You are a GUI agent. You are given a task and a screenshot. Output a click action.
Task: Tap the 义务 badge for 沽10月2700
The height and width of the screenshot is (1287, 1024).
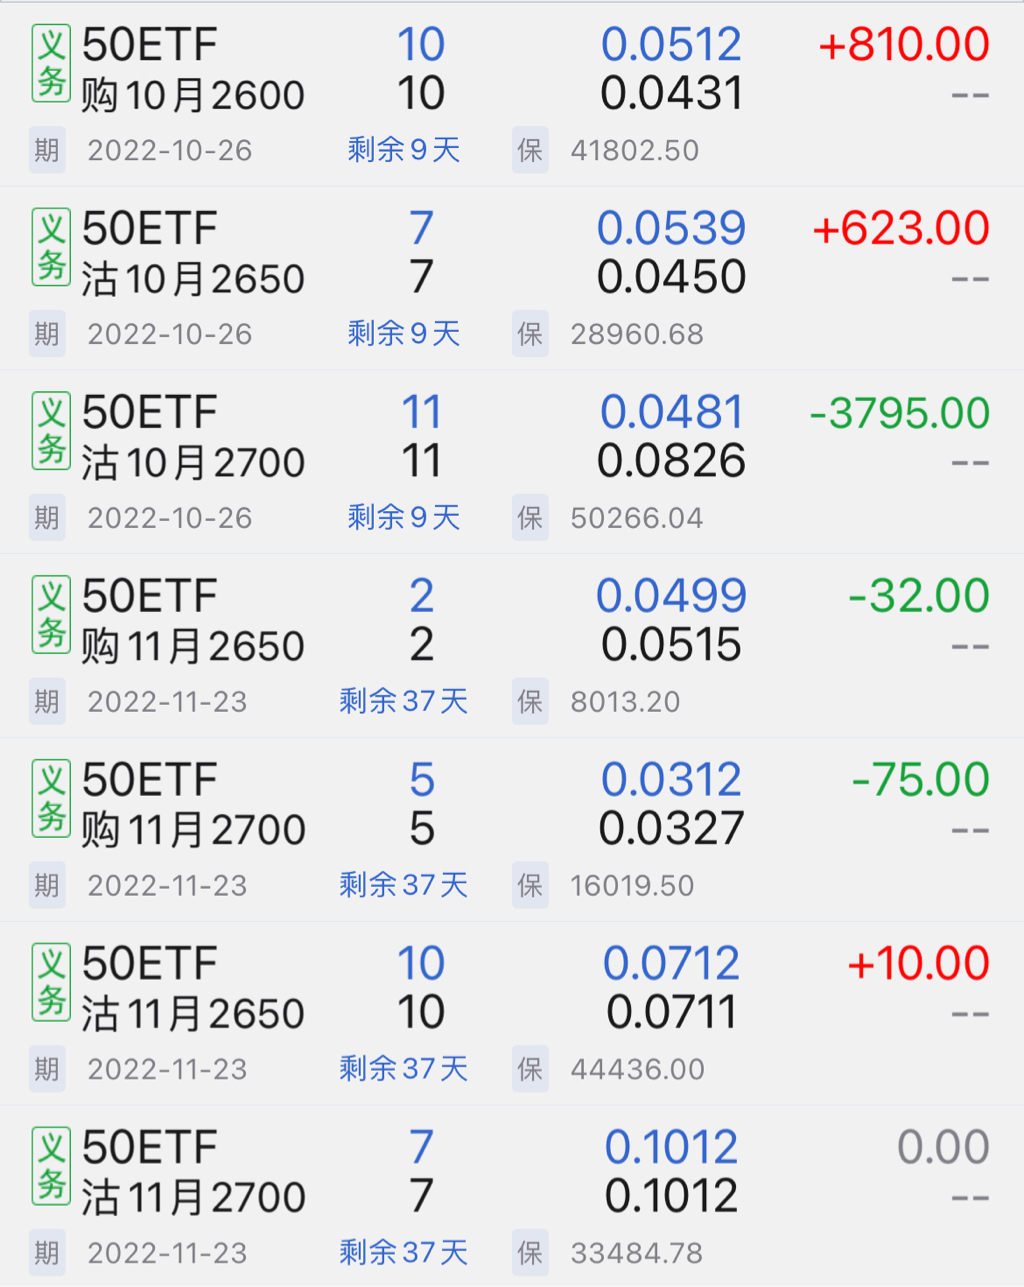[51, 431]
